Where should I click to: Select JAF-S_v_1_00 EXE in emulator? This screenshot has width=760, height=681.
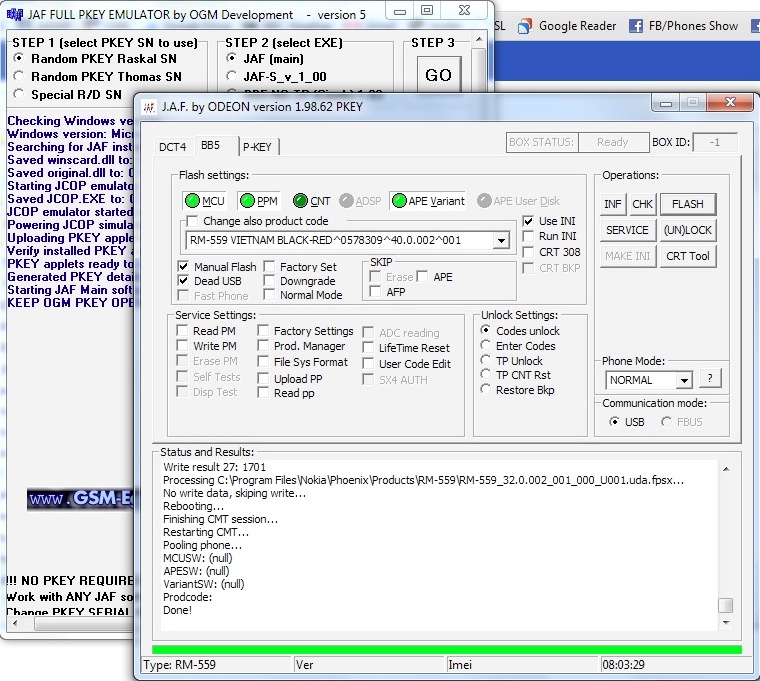232,76
